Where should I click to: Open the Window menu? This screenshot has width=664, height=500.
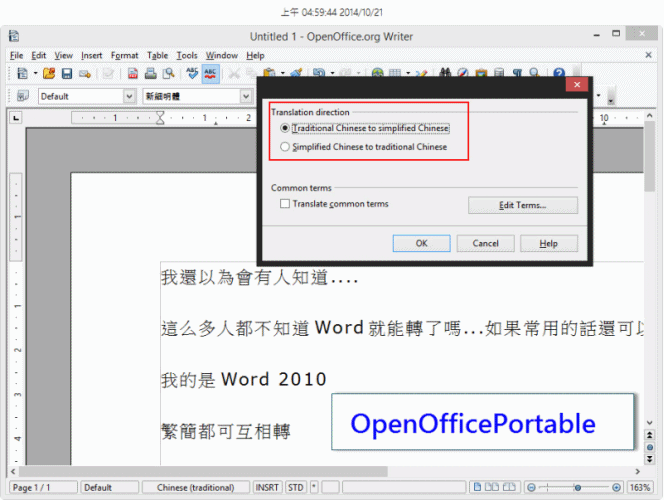(x=221, y=55)
